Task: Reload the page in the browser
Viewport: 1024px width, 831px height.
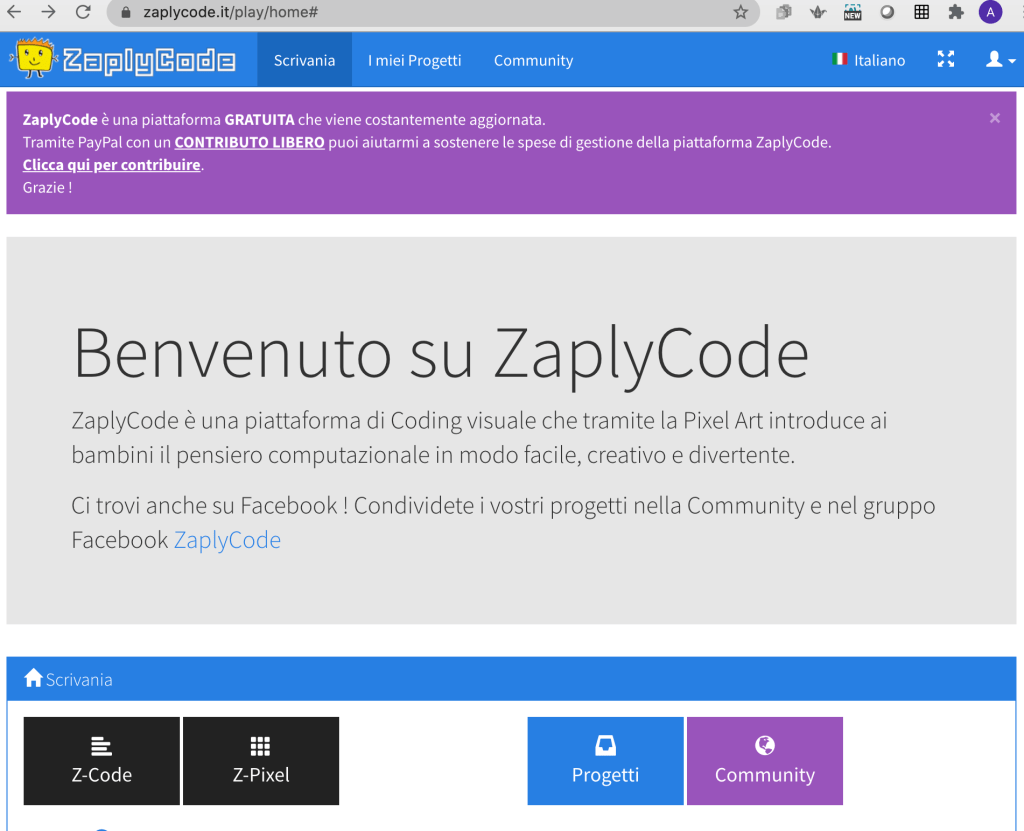Action: [83, 12]
